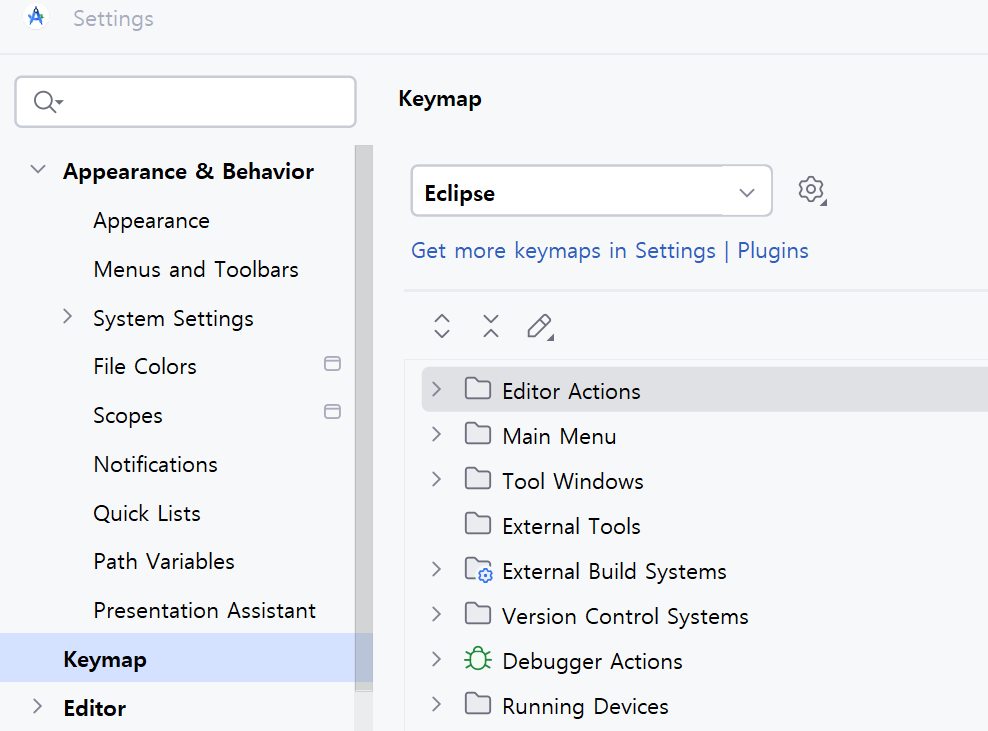The height and width of the screenshot is (731, 988).
Task: Expand the Tool Windows group
Action: [x=436, y=480]
